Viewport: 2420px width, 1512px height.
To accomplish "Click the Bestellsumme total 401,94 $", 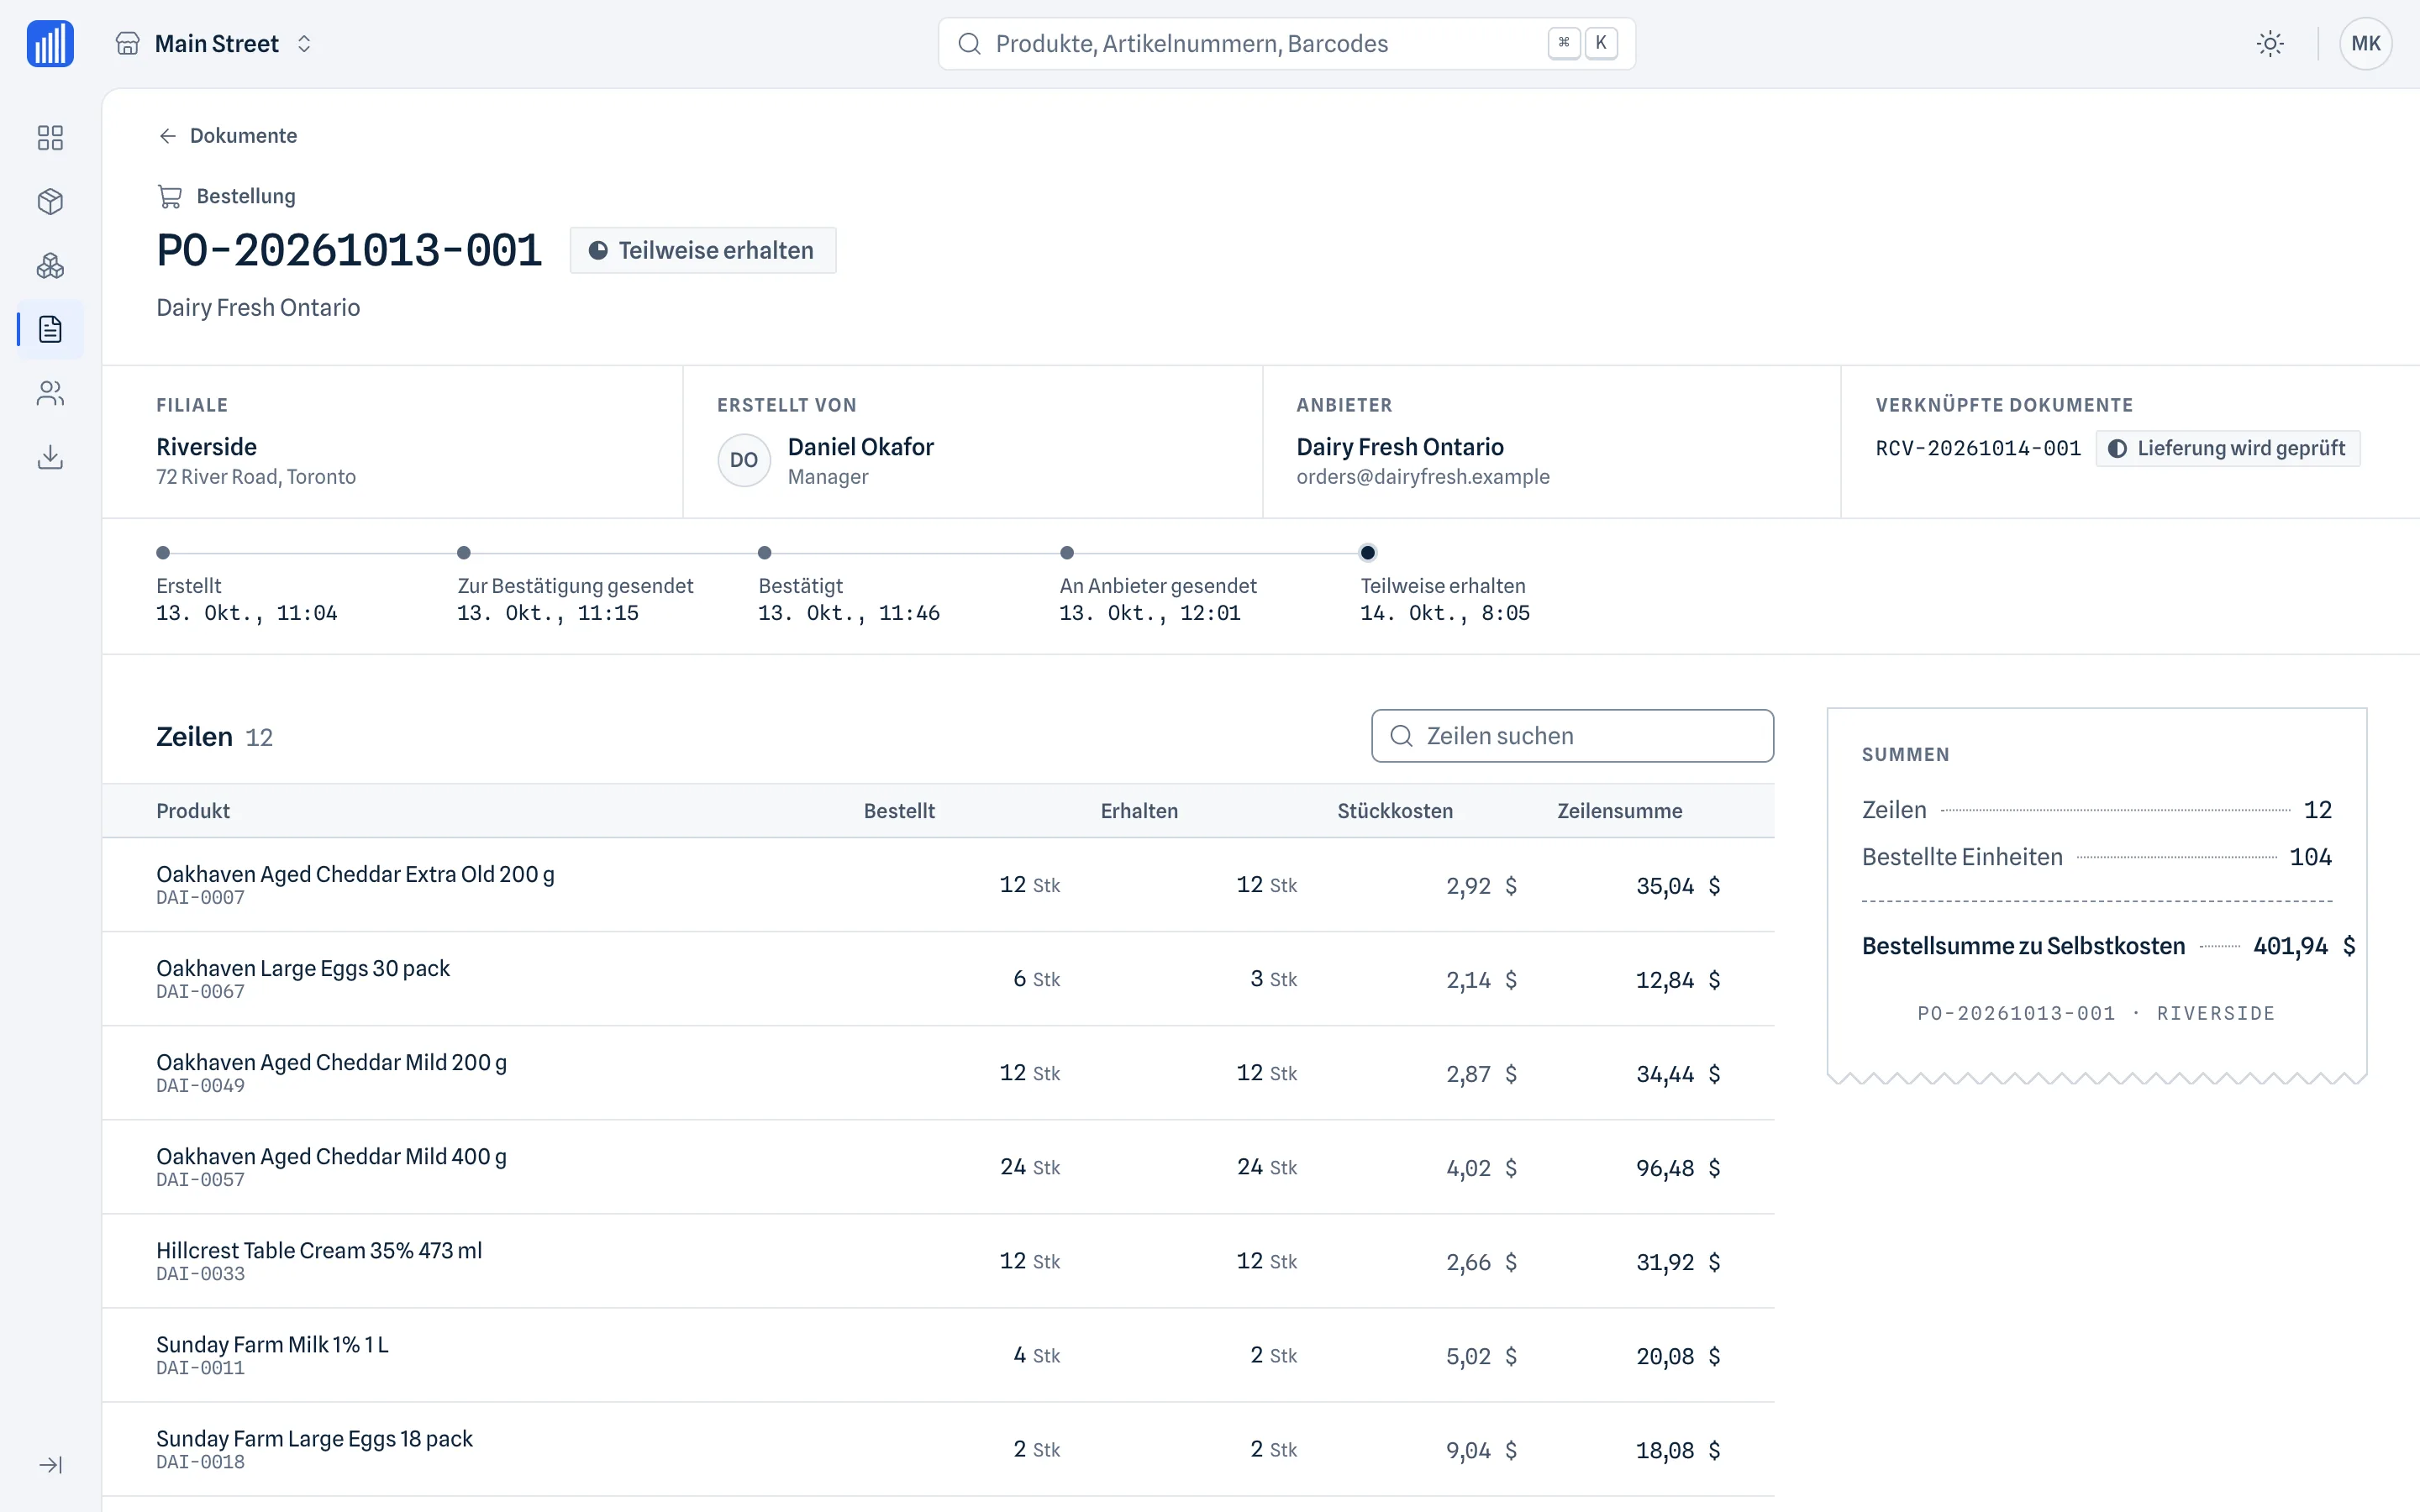I will tap(2304, 946).
